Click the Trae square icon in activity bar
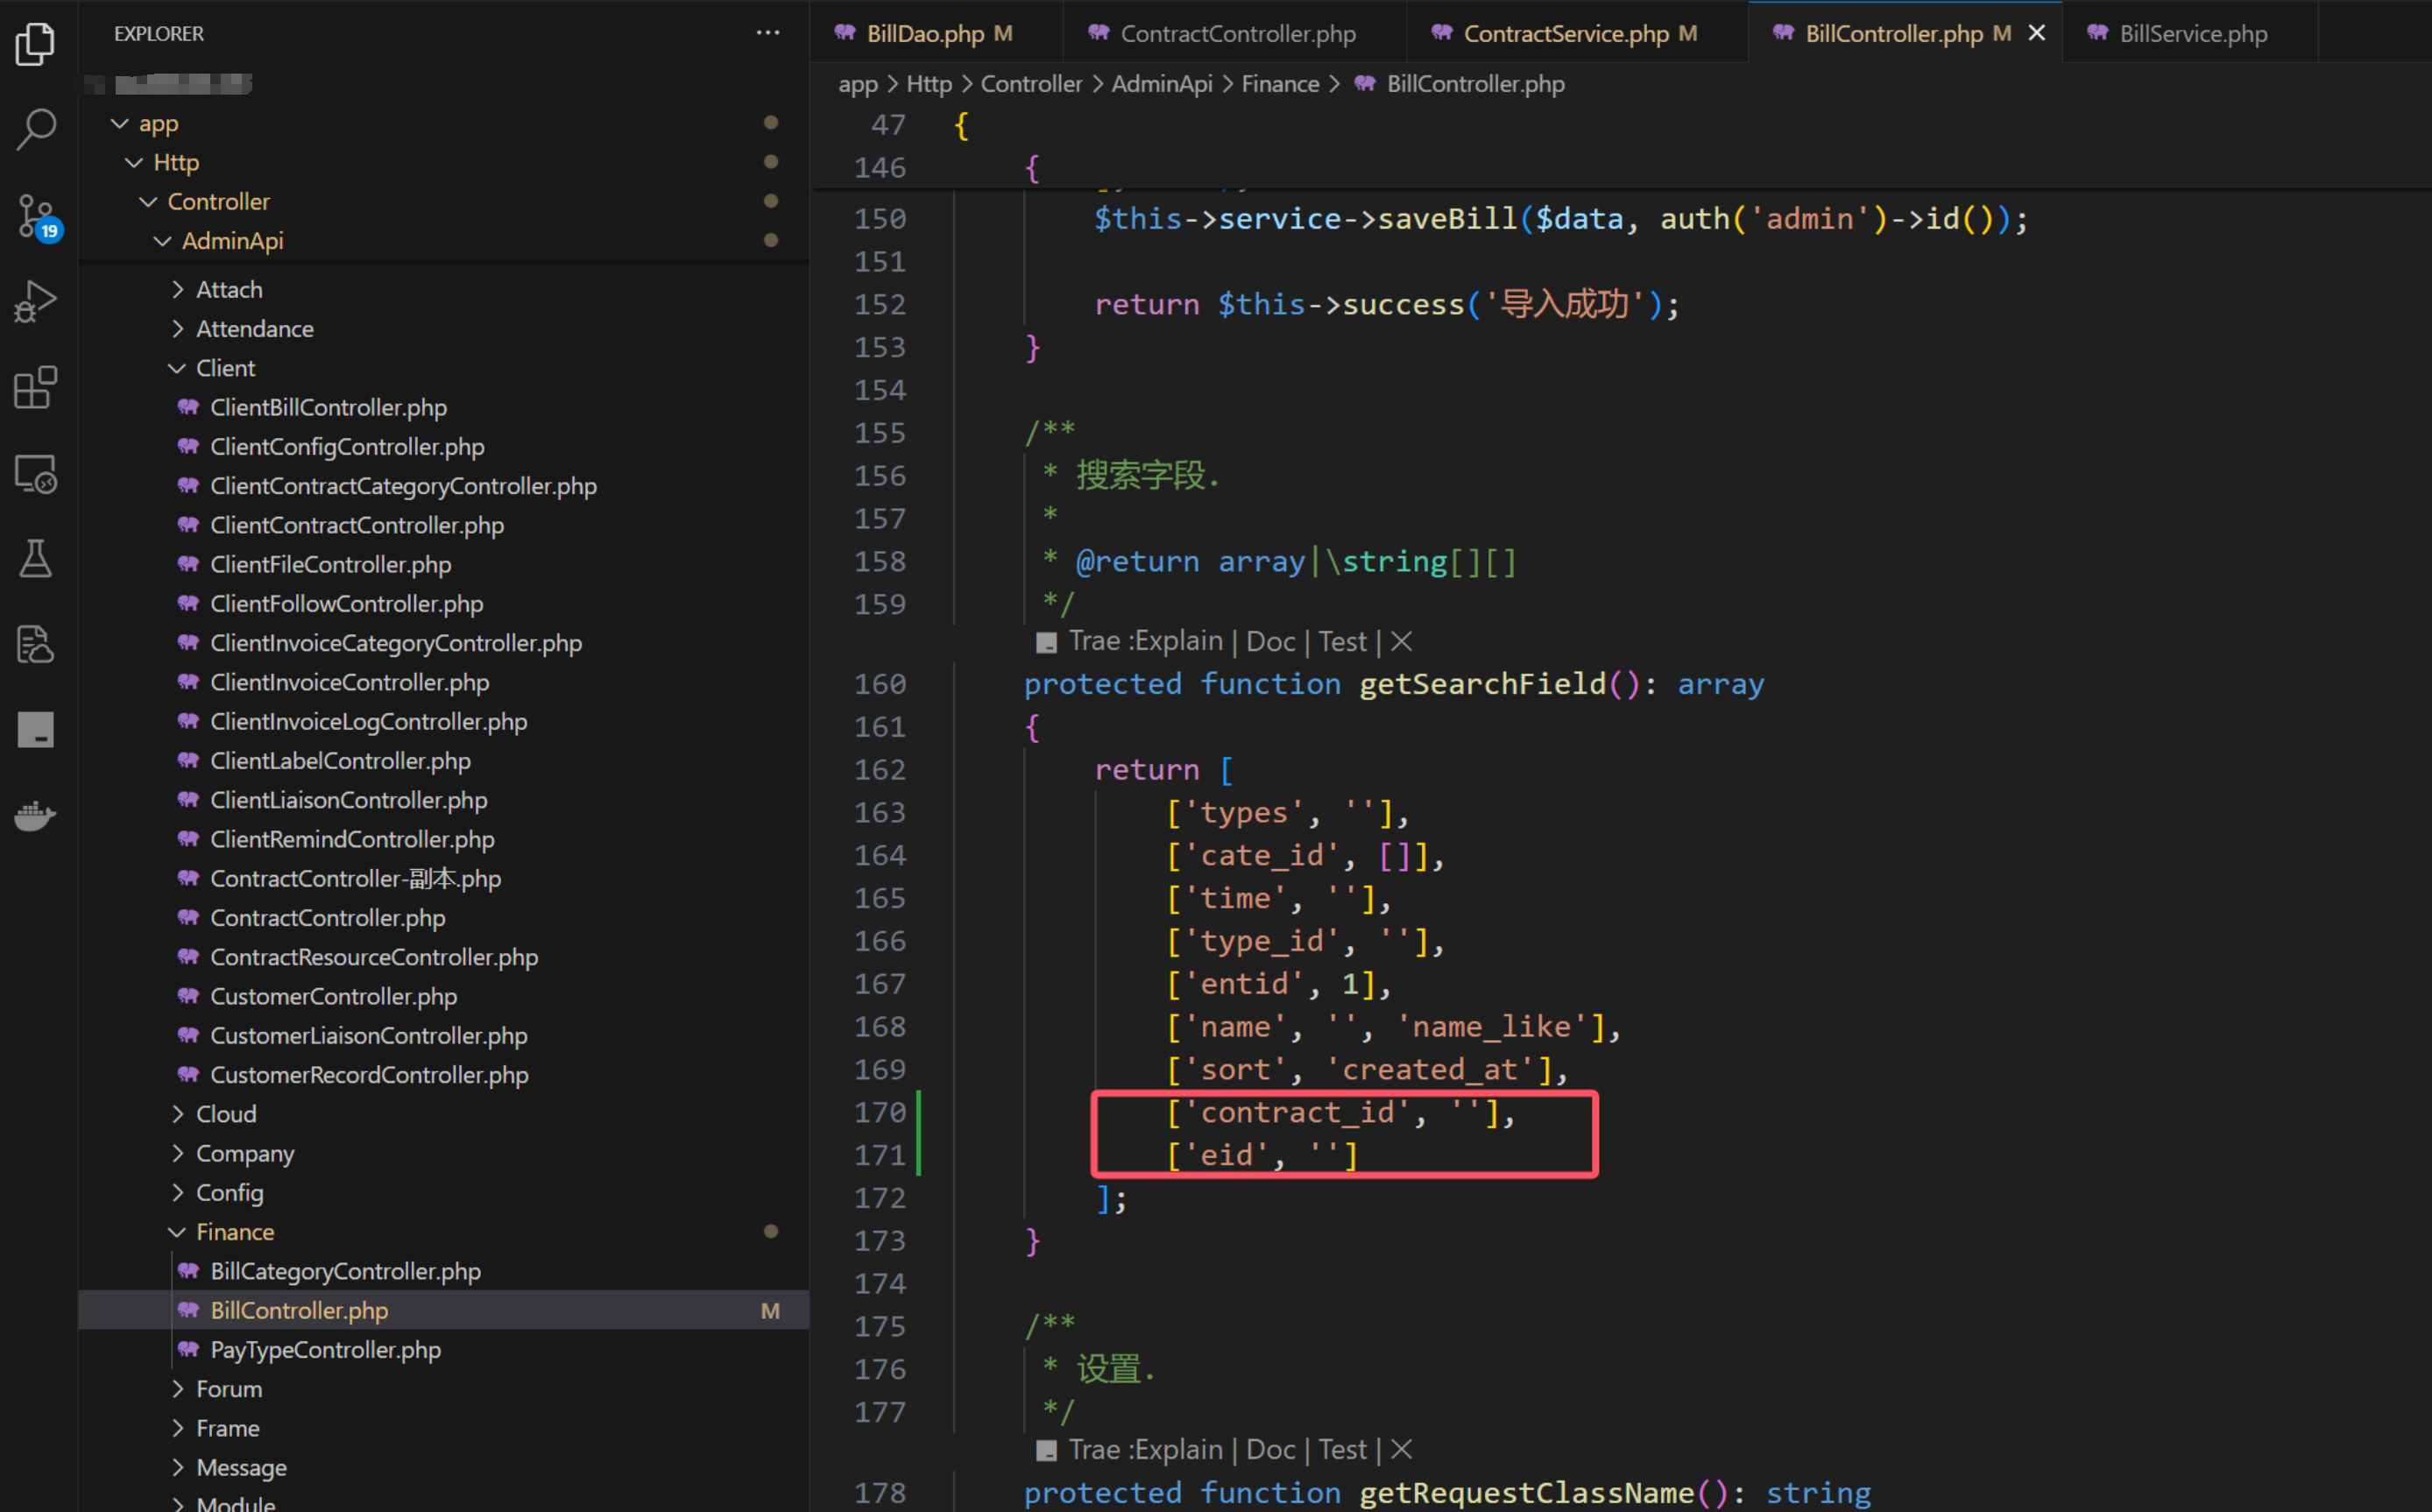 coord(36,730)
